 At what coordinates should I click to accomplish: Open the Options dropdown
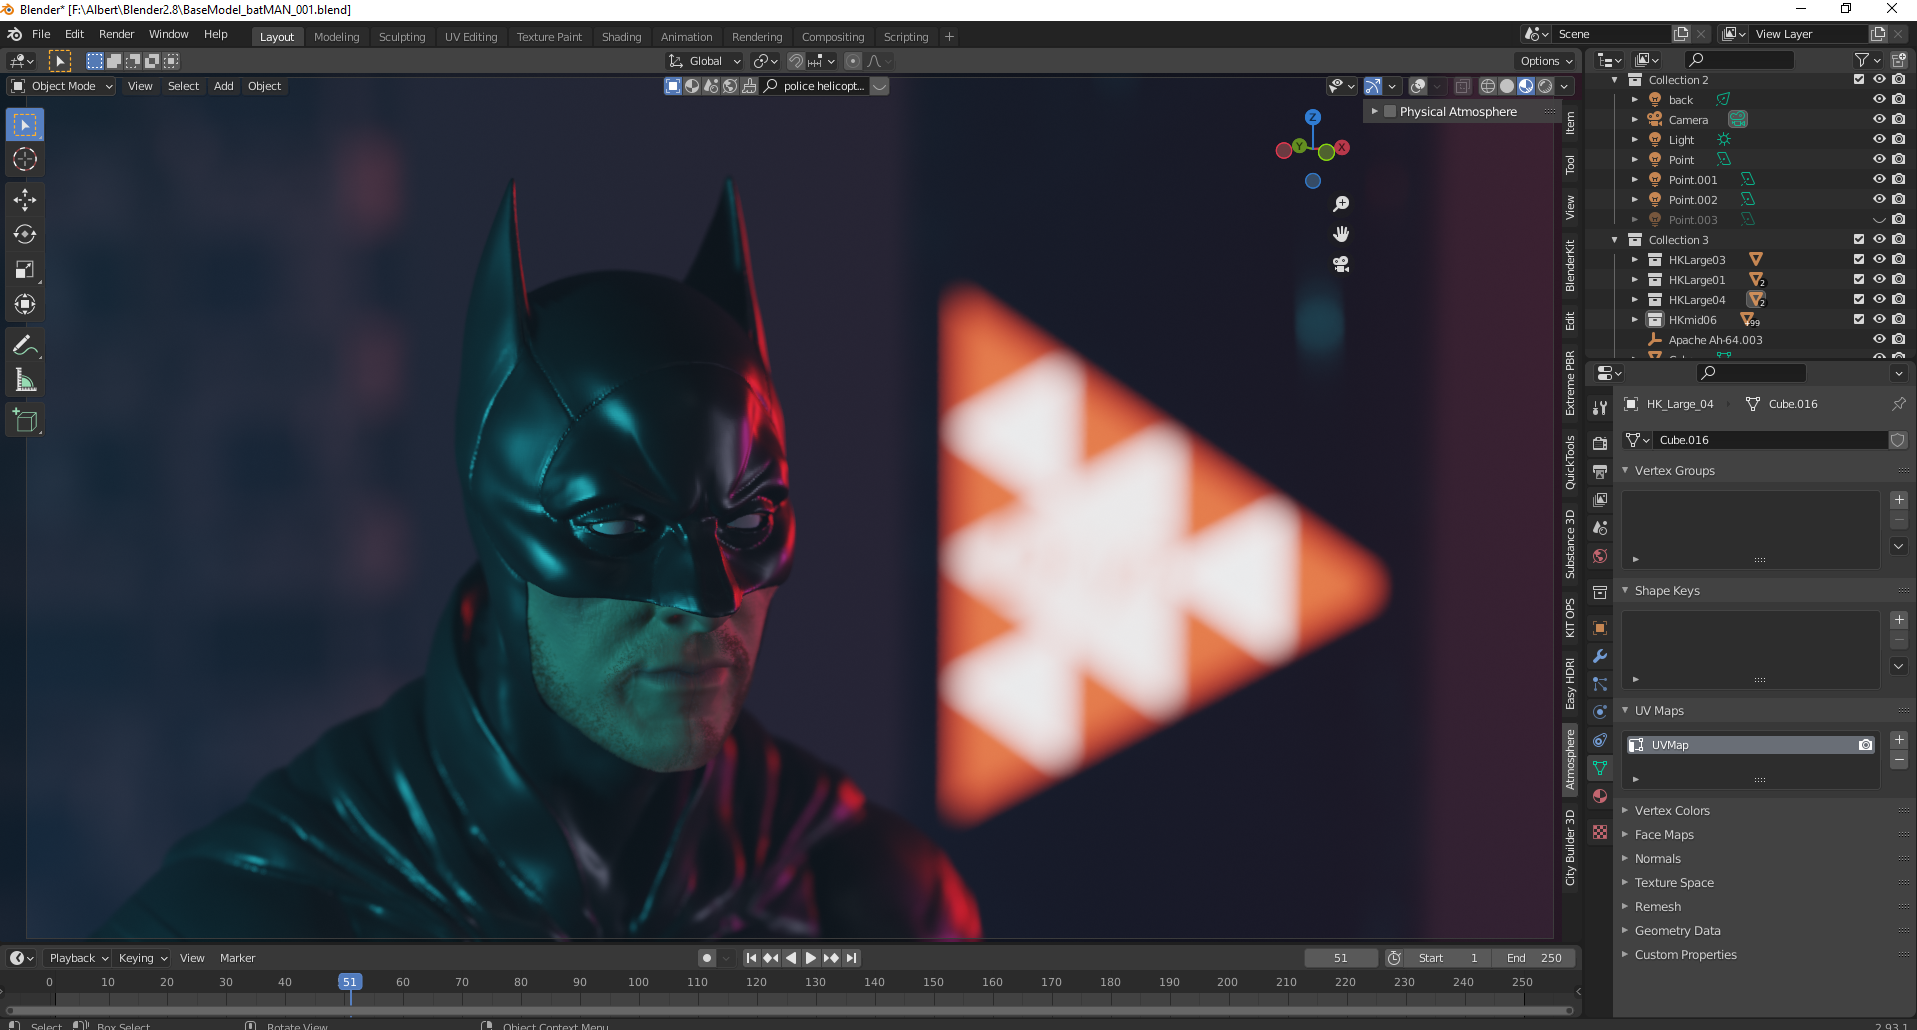coord(1546,61)
